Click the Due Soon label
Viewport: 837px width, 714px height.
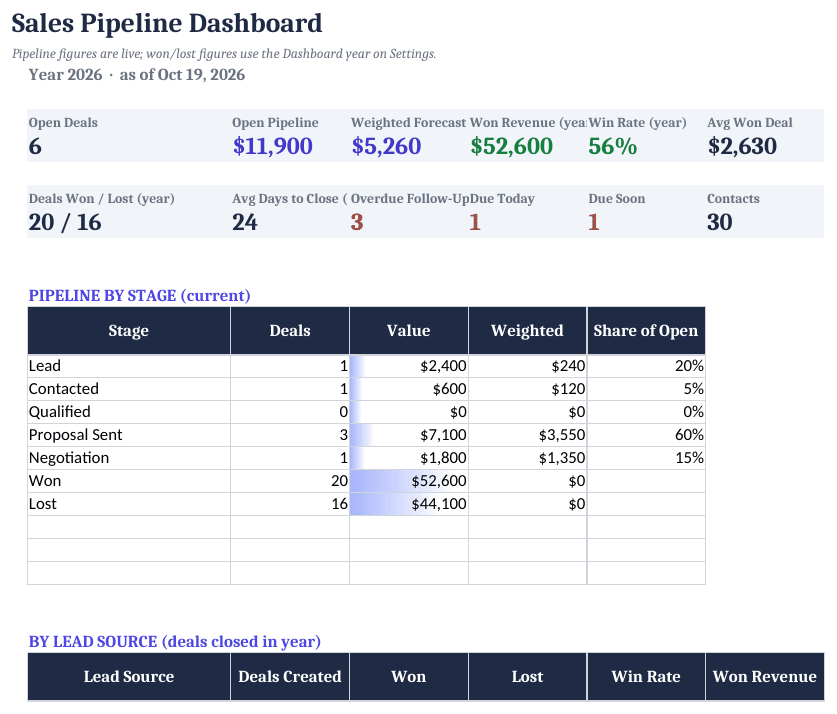pyautogui.click(x=617, y=199)
